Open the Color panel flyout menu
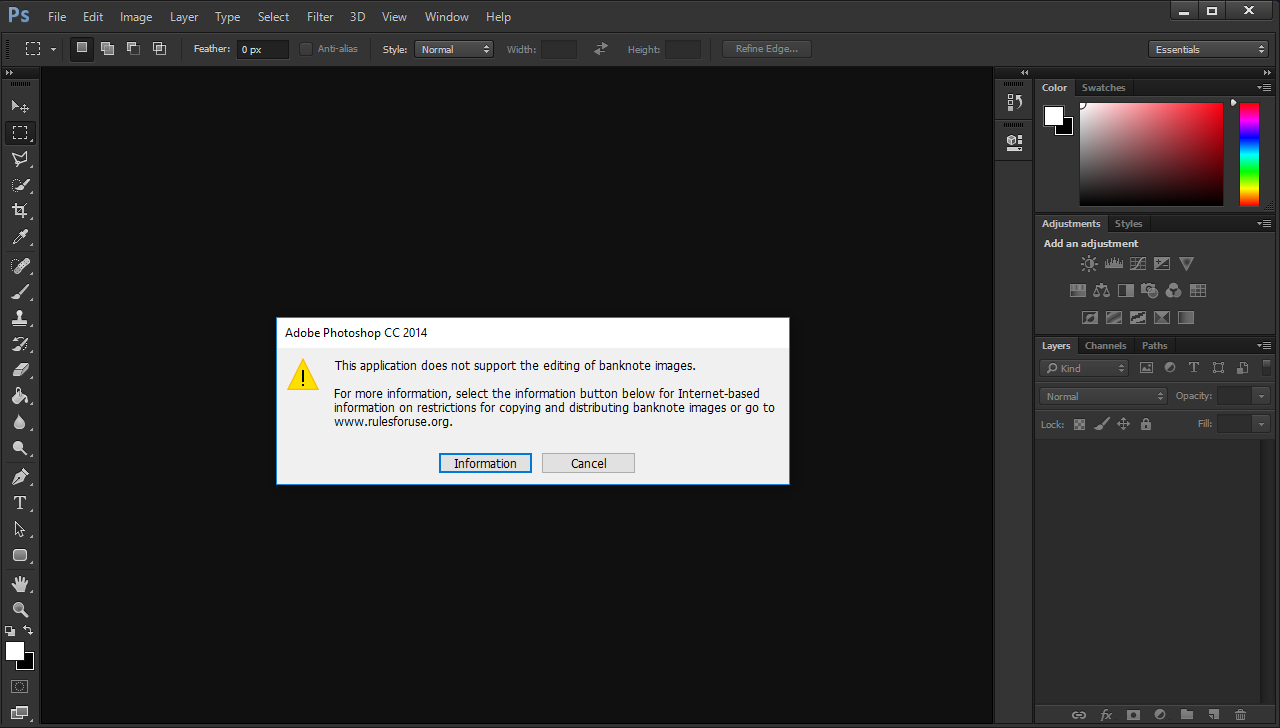Viewport: 1280px width, 728px height. click(1264, 88)
